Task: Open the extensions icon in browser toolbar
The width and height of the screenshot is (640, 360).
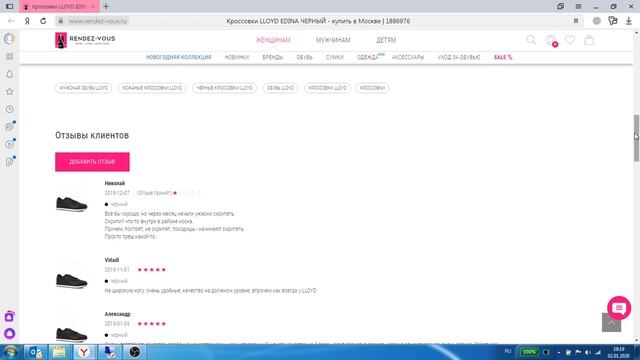Action: pyautogui.click(x=613, y=21)
